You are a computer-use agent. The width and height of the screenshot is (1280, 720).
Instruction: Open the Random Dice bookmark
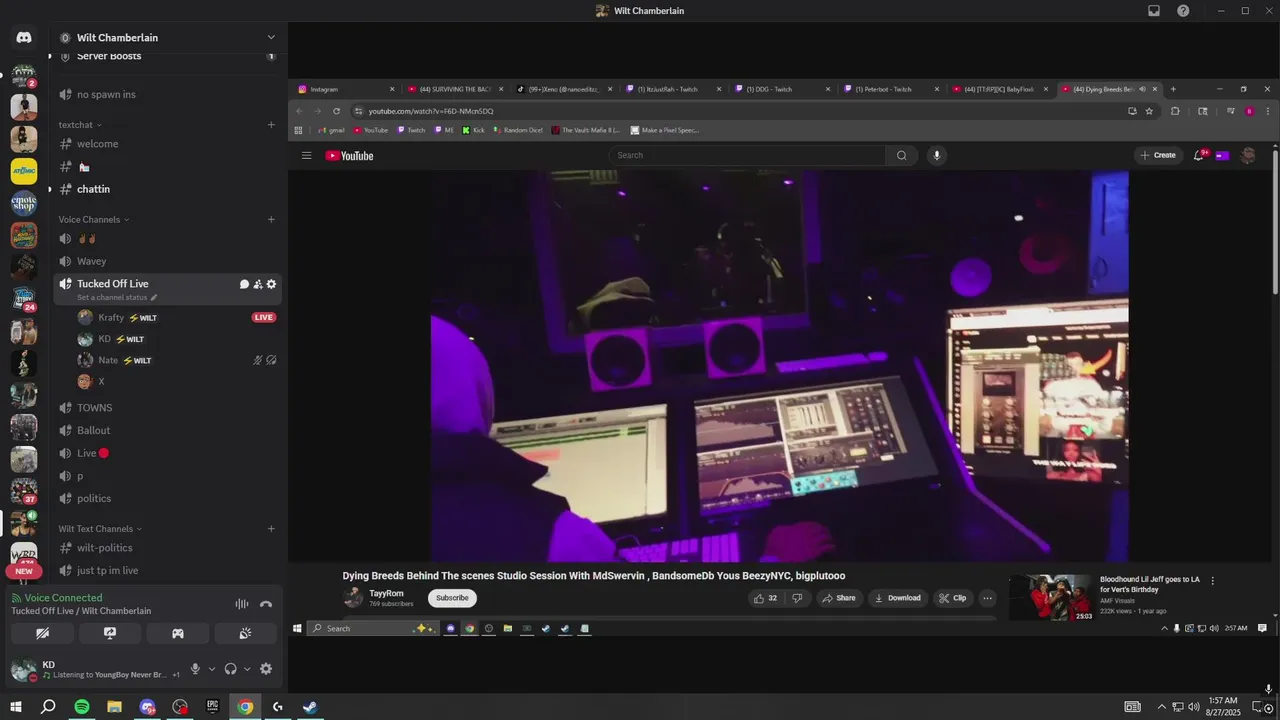pos(517,130)
